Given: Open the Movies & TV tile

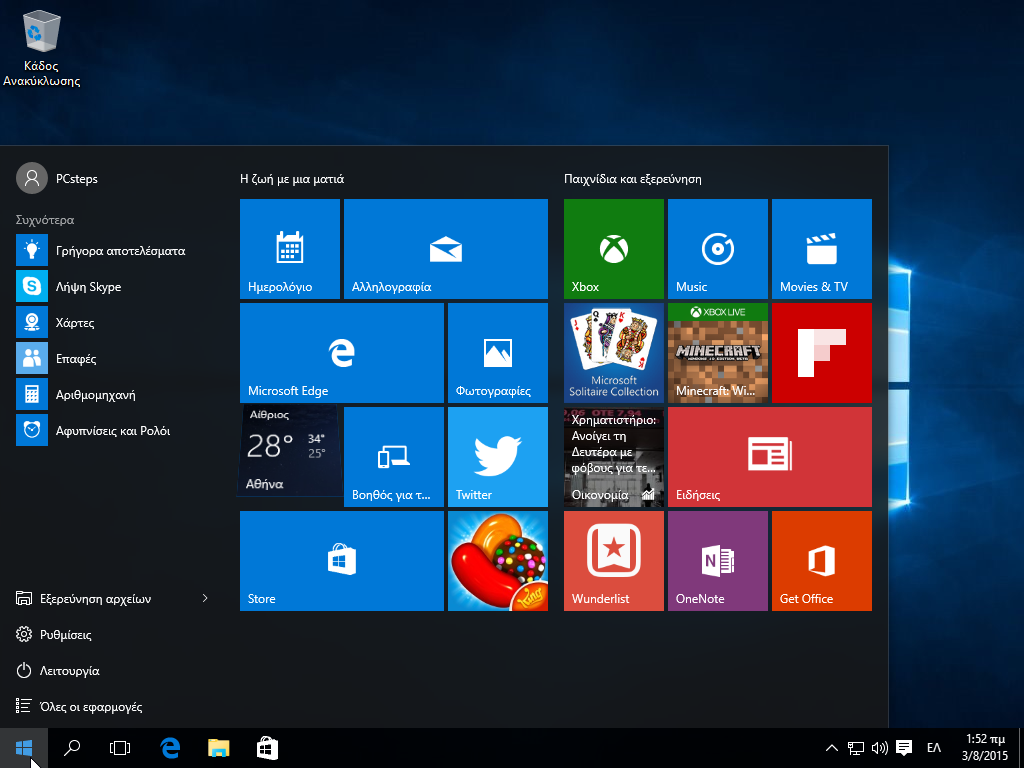Looking at the screenshot, I should click(821, 249).
